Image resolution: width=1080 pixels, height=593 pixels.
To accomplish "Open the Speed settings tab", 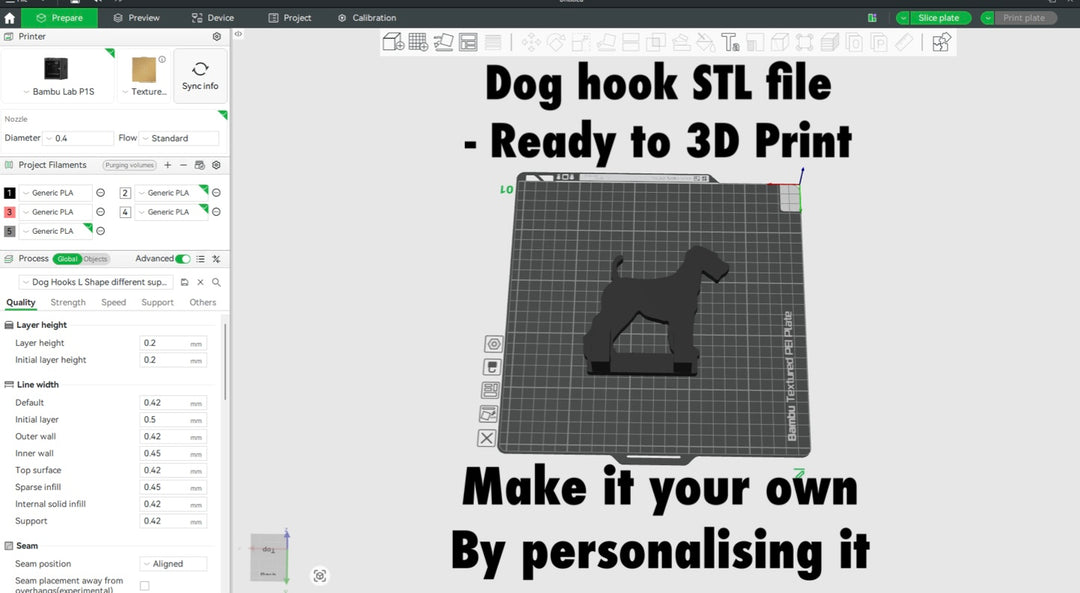I will [x=114, y=302].
